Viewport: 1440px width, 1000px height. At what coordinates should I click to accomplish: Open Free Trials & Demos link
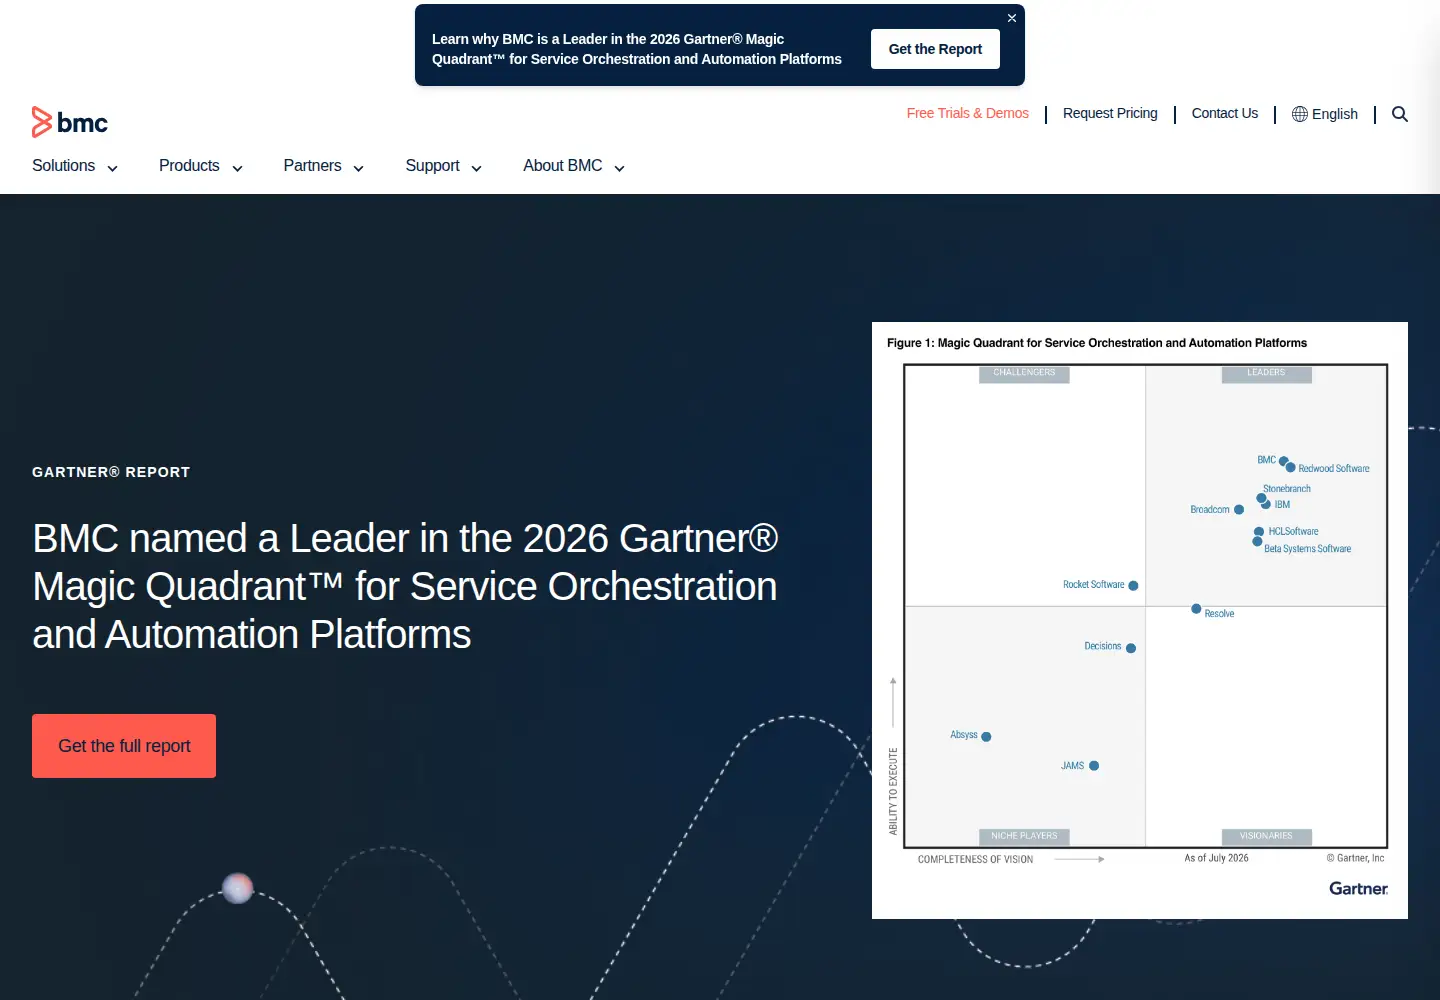[968, 113]
